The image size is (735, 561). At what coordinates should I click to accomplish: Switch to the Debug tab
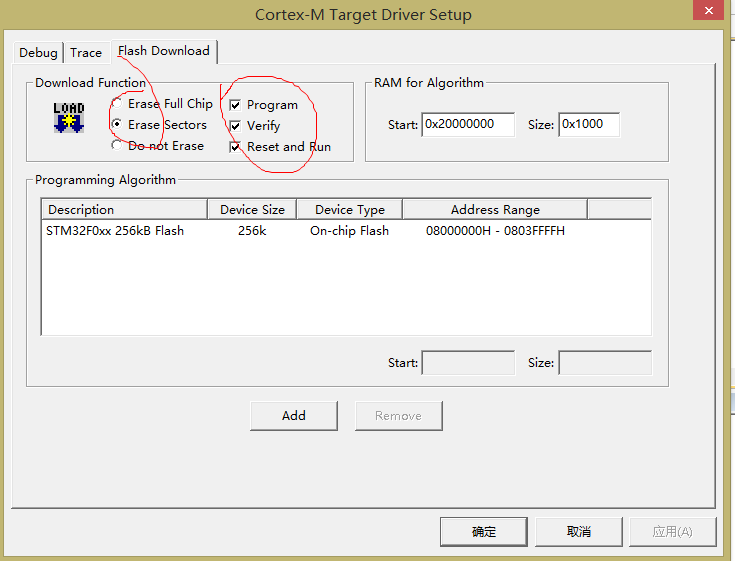coord(38,52)
